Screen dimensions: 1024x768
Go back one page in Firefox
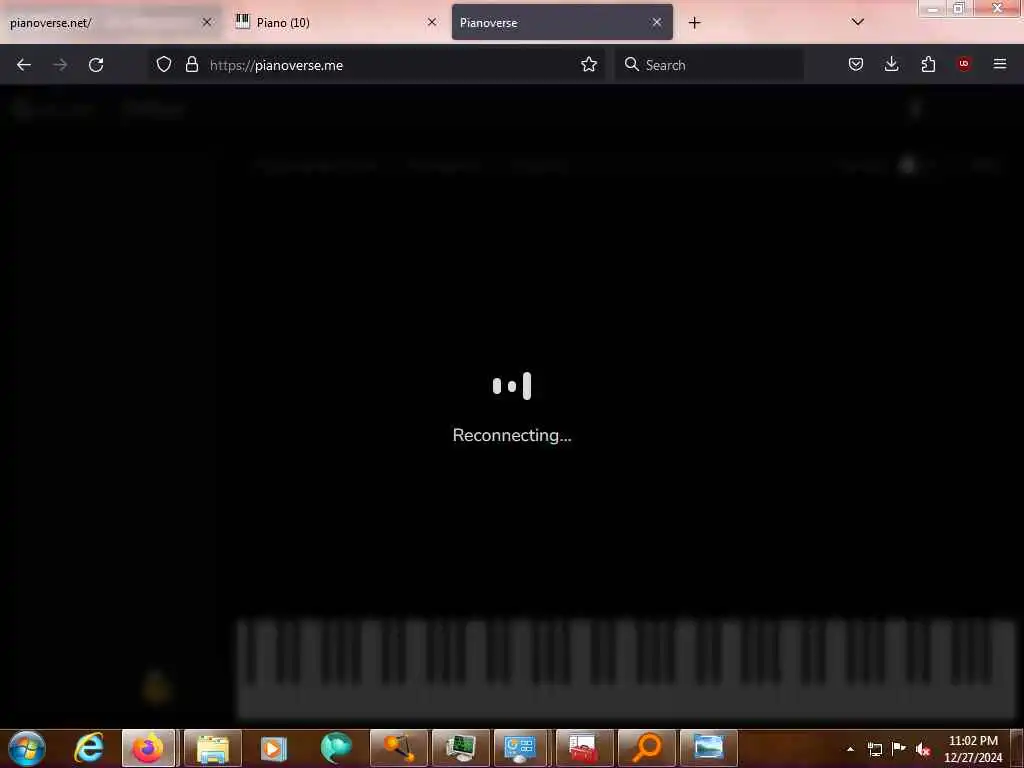(24, 65)
